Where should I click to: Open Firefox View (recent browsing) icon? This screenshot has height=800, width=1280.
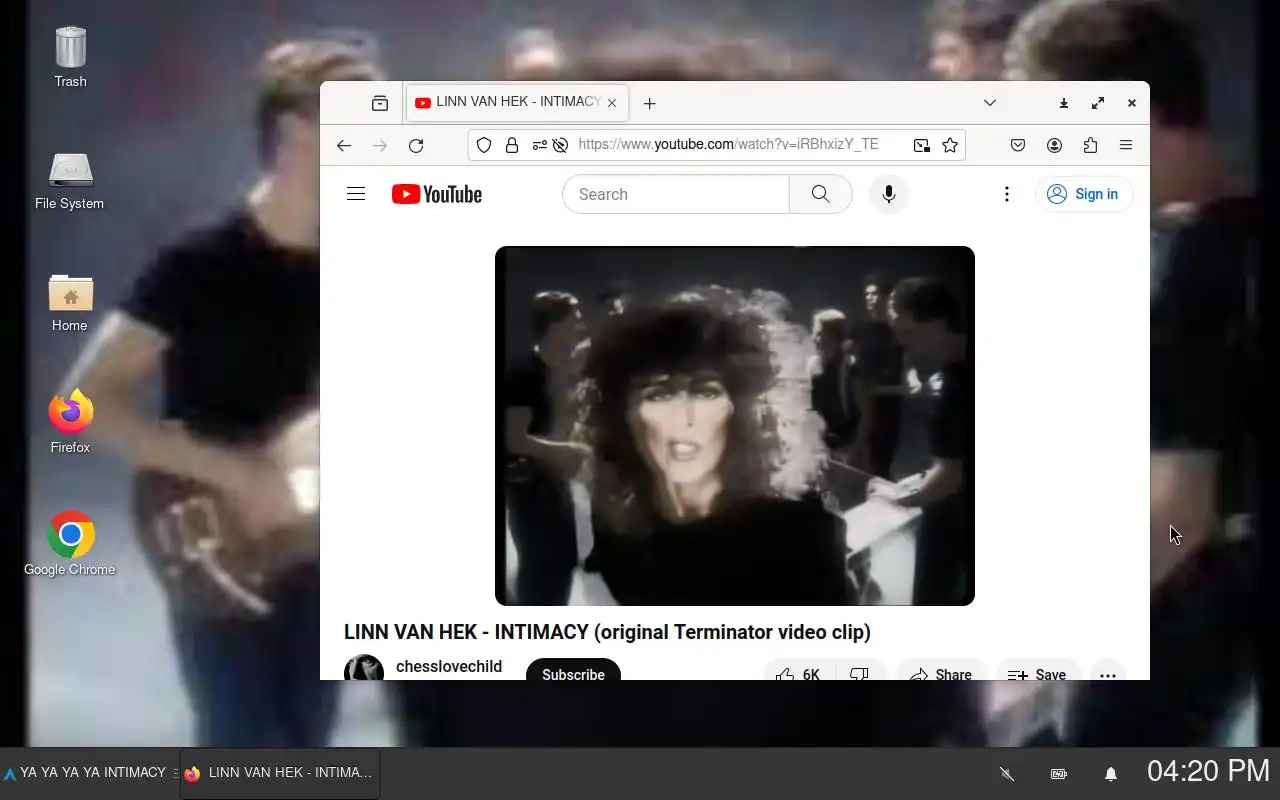(x=380, y=103)
